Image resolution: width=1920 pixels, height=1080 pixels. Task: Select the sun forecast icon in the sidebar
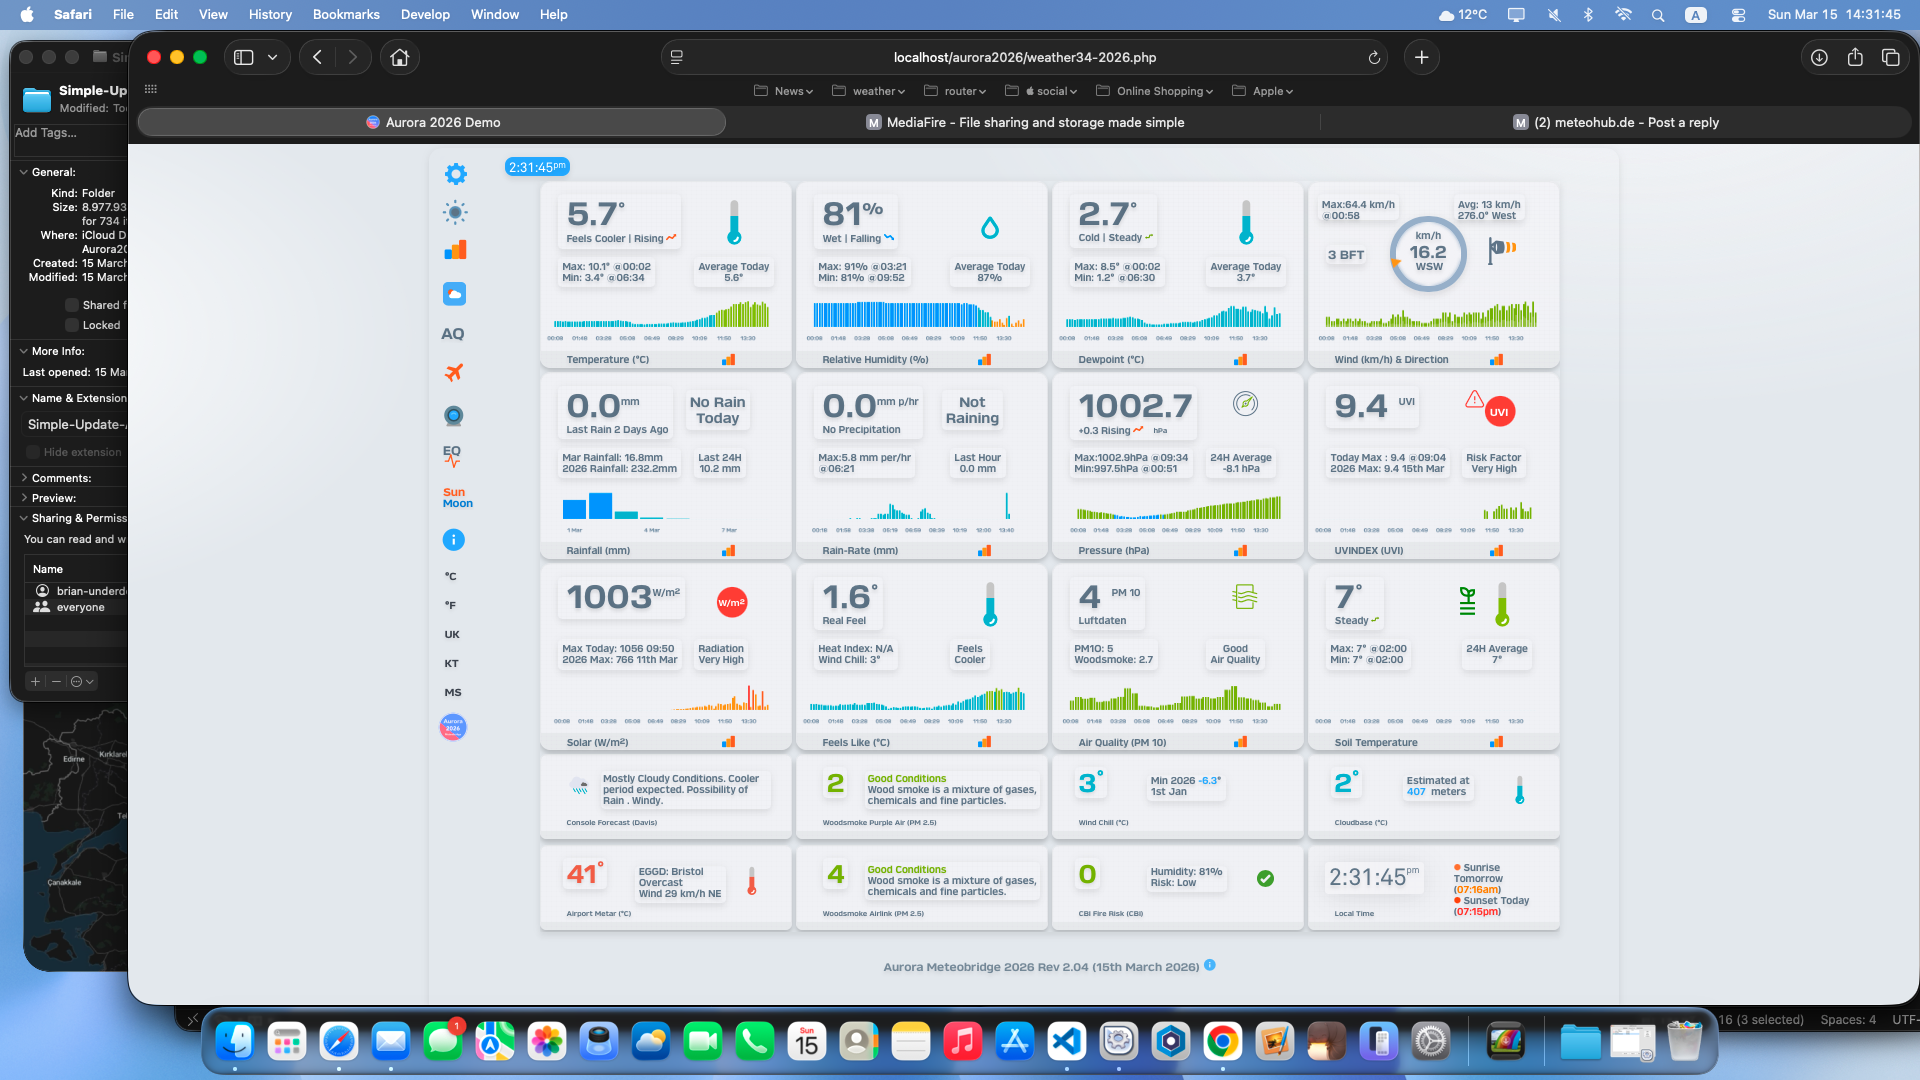click(x=455, y=212)
